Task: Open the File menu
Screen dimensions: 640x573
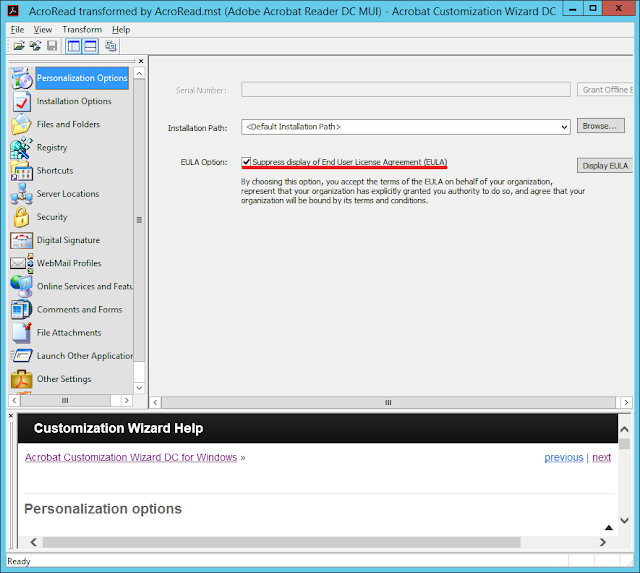Action: tap(17, 30)
